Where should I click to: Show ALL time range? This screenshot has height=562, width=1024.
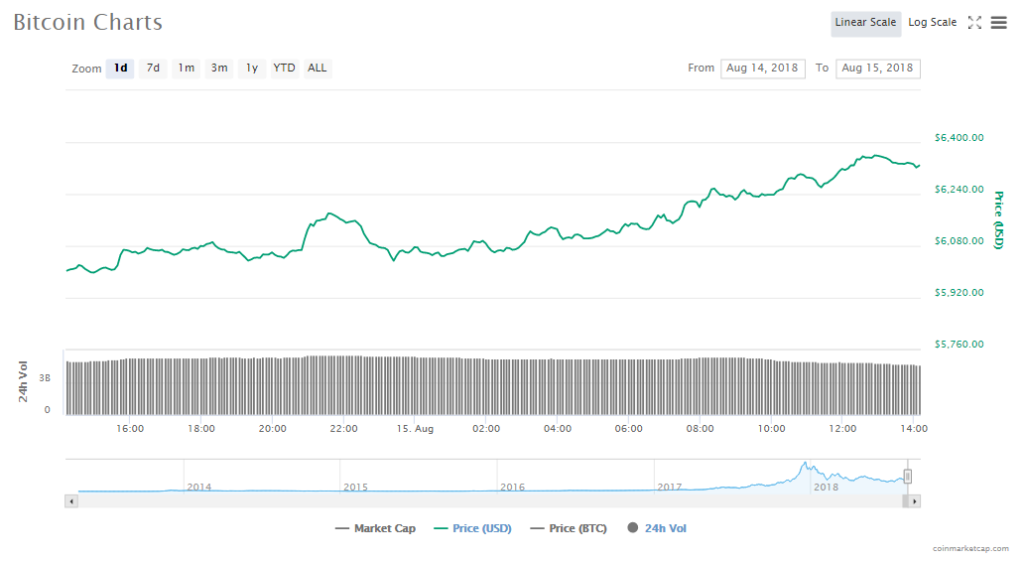[317, 68]
